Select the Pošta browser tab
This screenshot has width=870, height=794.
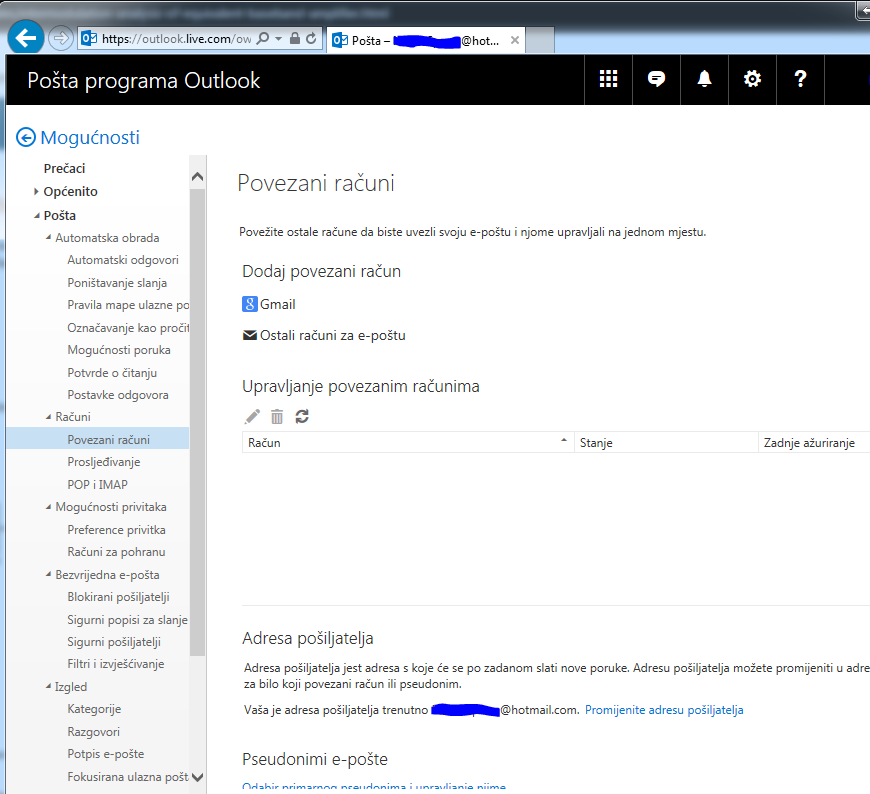[426, 41]
